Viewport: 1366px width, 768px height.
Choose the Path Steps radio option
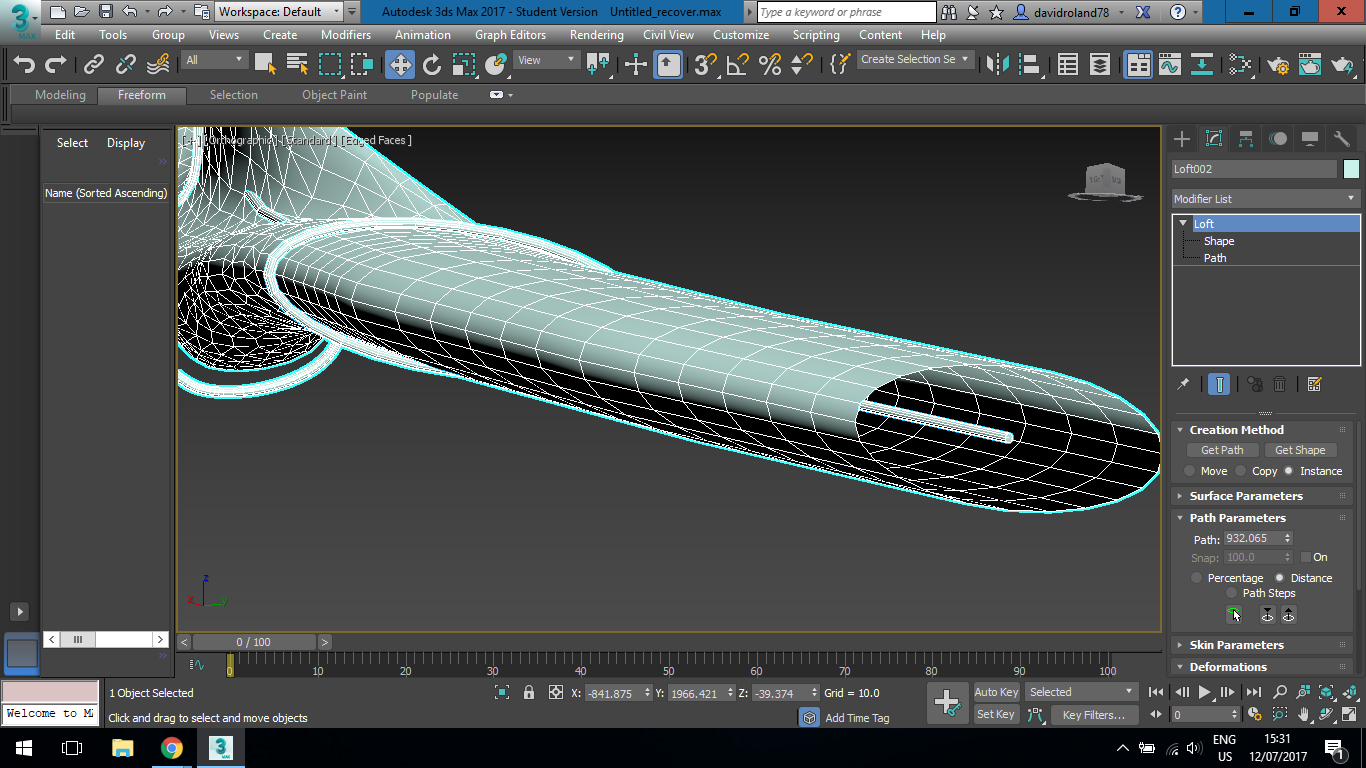pyautogui.click(x=1232, y=593)
